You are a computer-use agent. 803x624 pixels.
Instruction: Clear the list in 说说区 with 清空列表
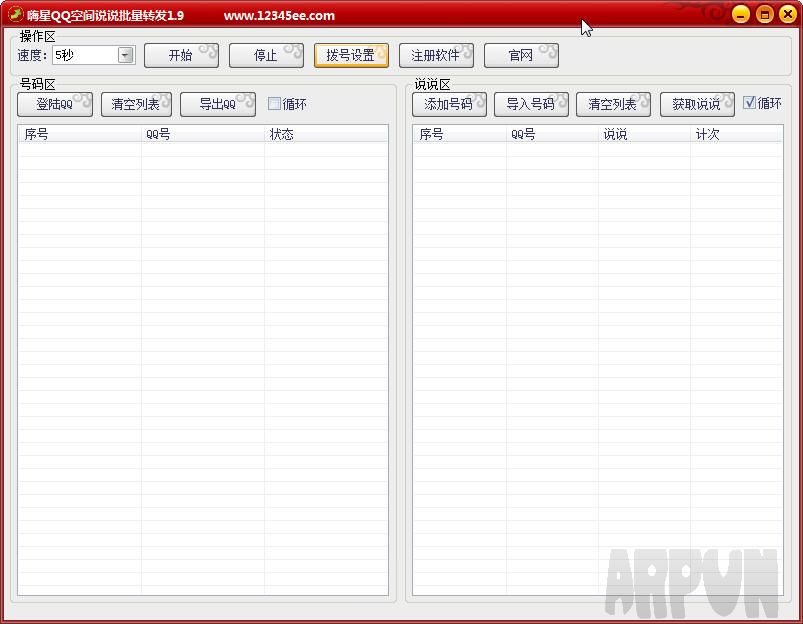(613, 105)
